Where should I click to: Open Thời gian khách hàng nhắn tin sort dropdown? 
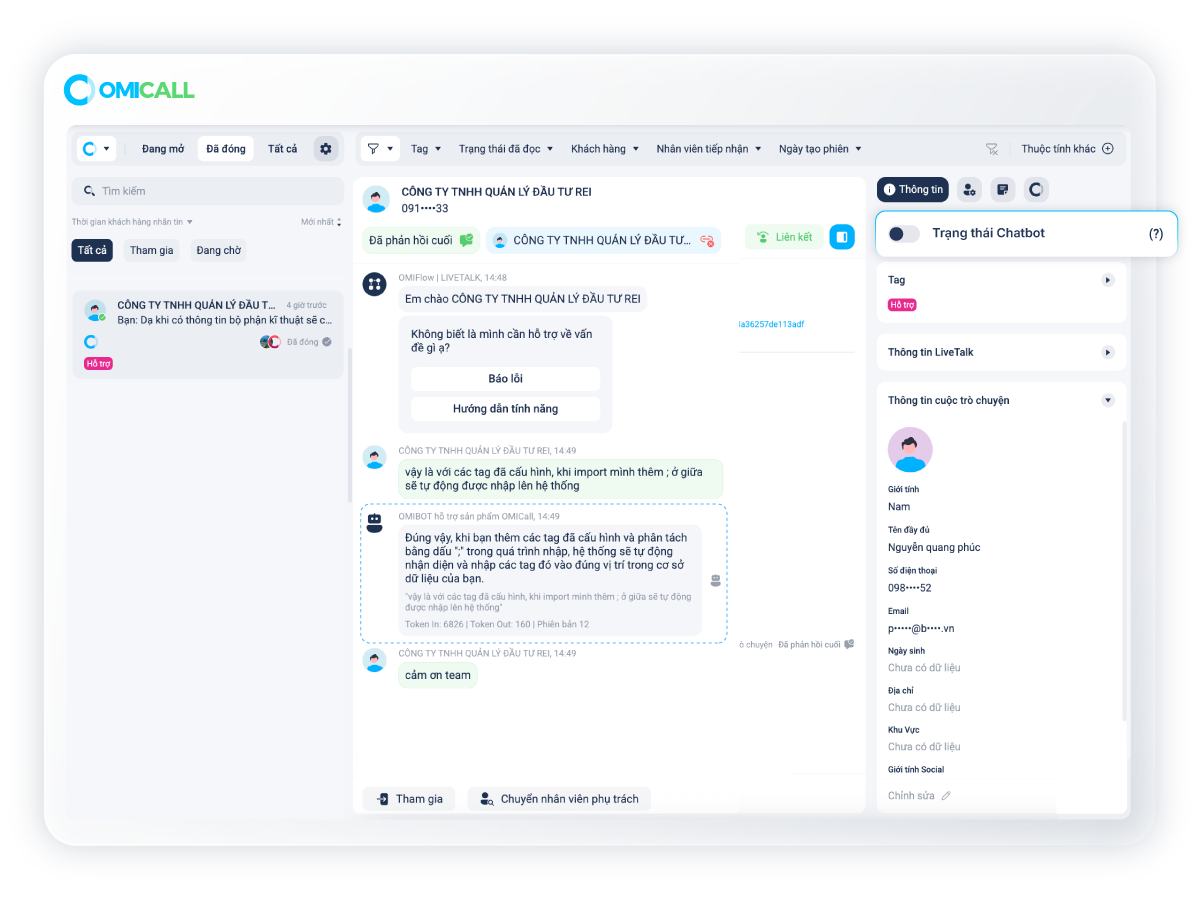click(x=132, y=222)
